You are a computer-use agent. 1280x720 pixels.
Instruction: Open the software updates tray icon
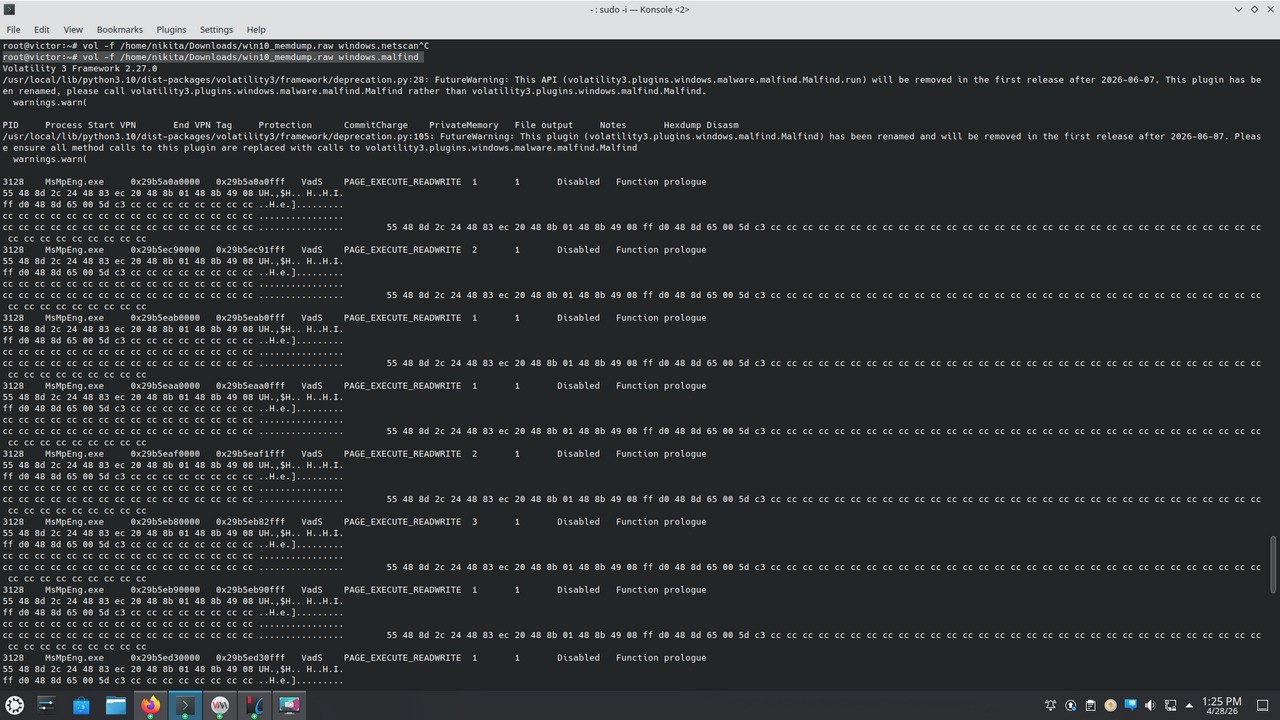point(1071,706)
